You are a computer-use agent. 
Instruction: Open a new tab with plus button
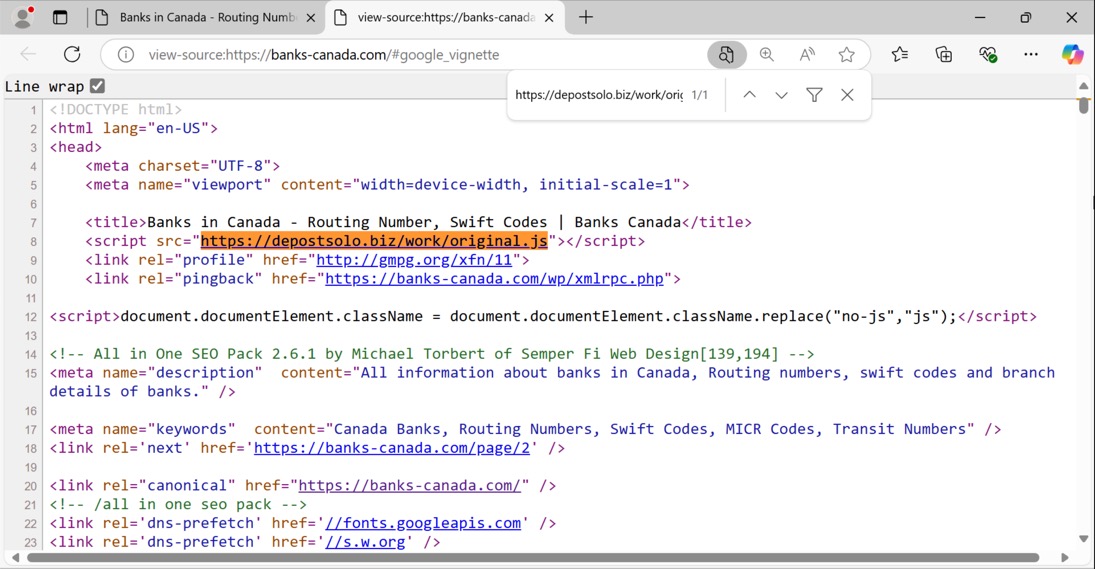pos(586,17)
